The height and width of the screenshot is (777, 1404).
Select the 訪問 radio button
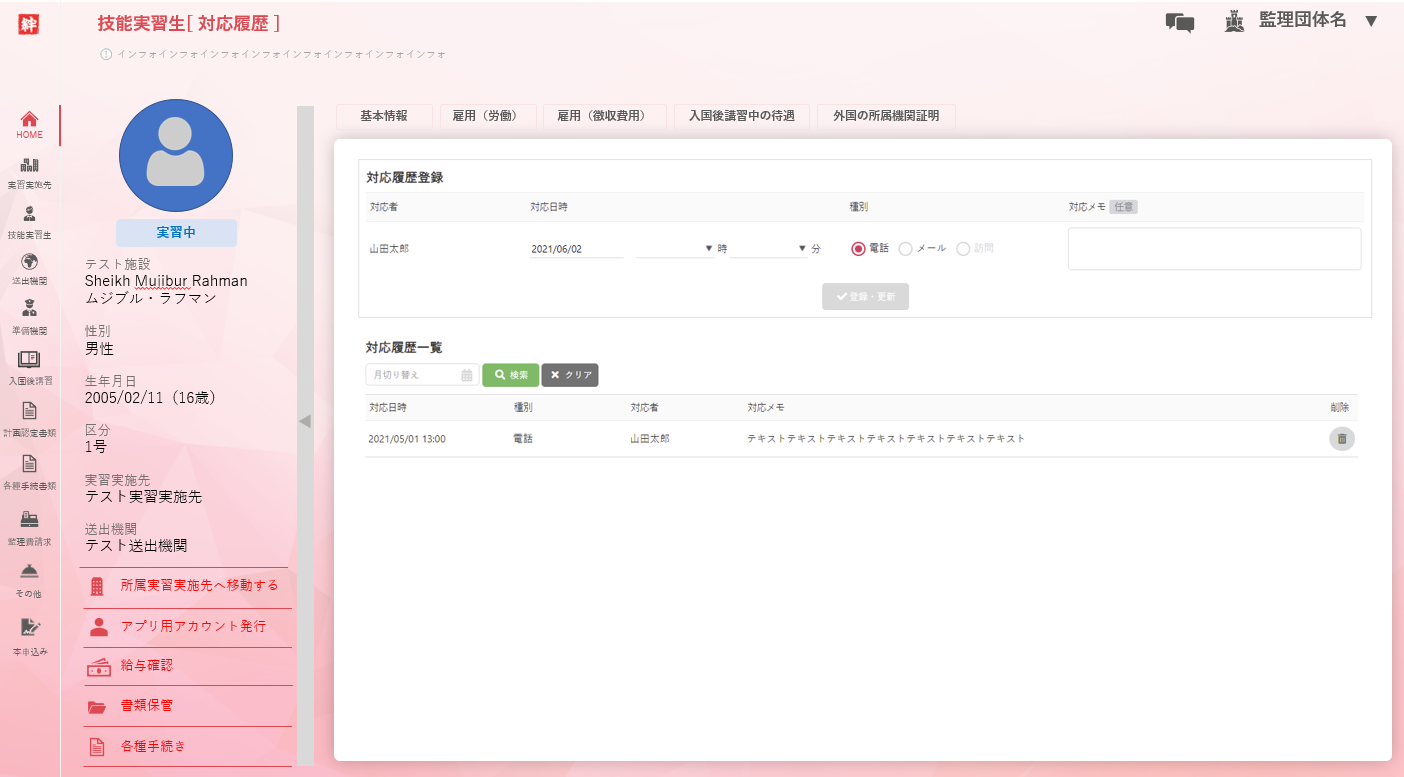tap(963, 249)
